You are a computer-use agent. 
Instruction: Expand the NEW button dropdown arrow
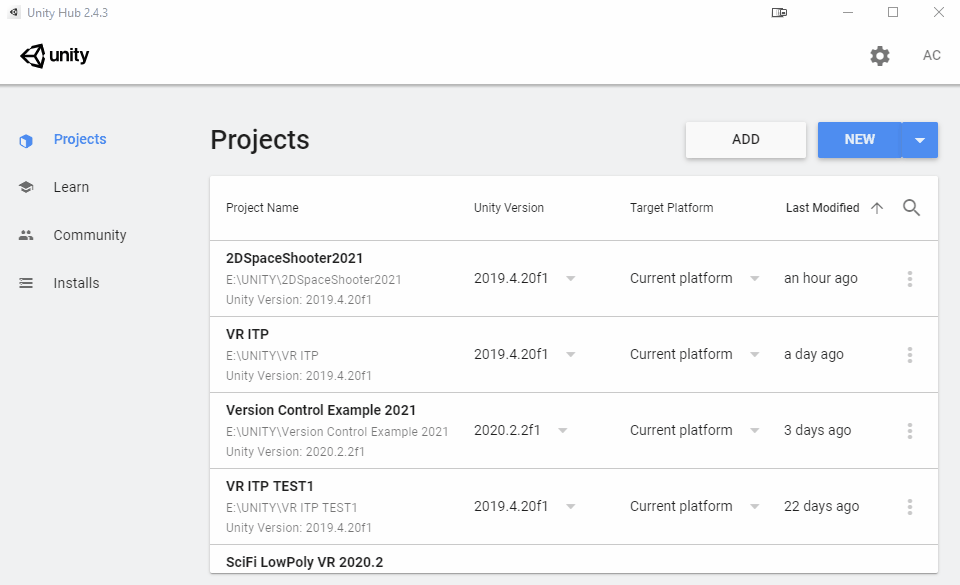click(920, 140)
